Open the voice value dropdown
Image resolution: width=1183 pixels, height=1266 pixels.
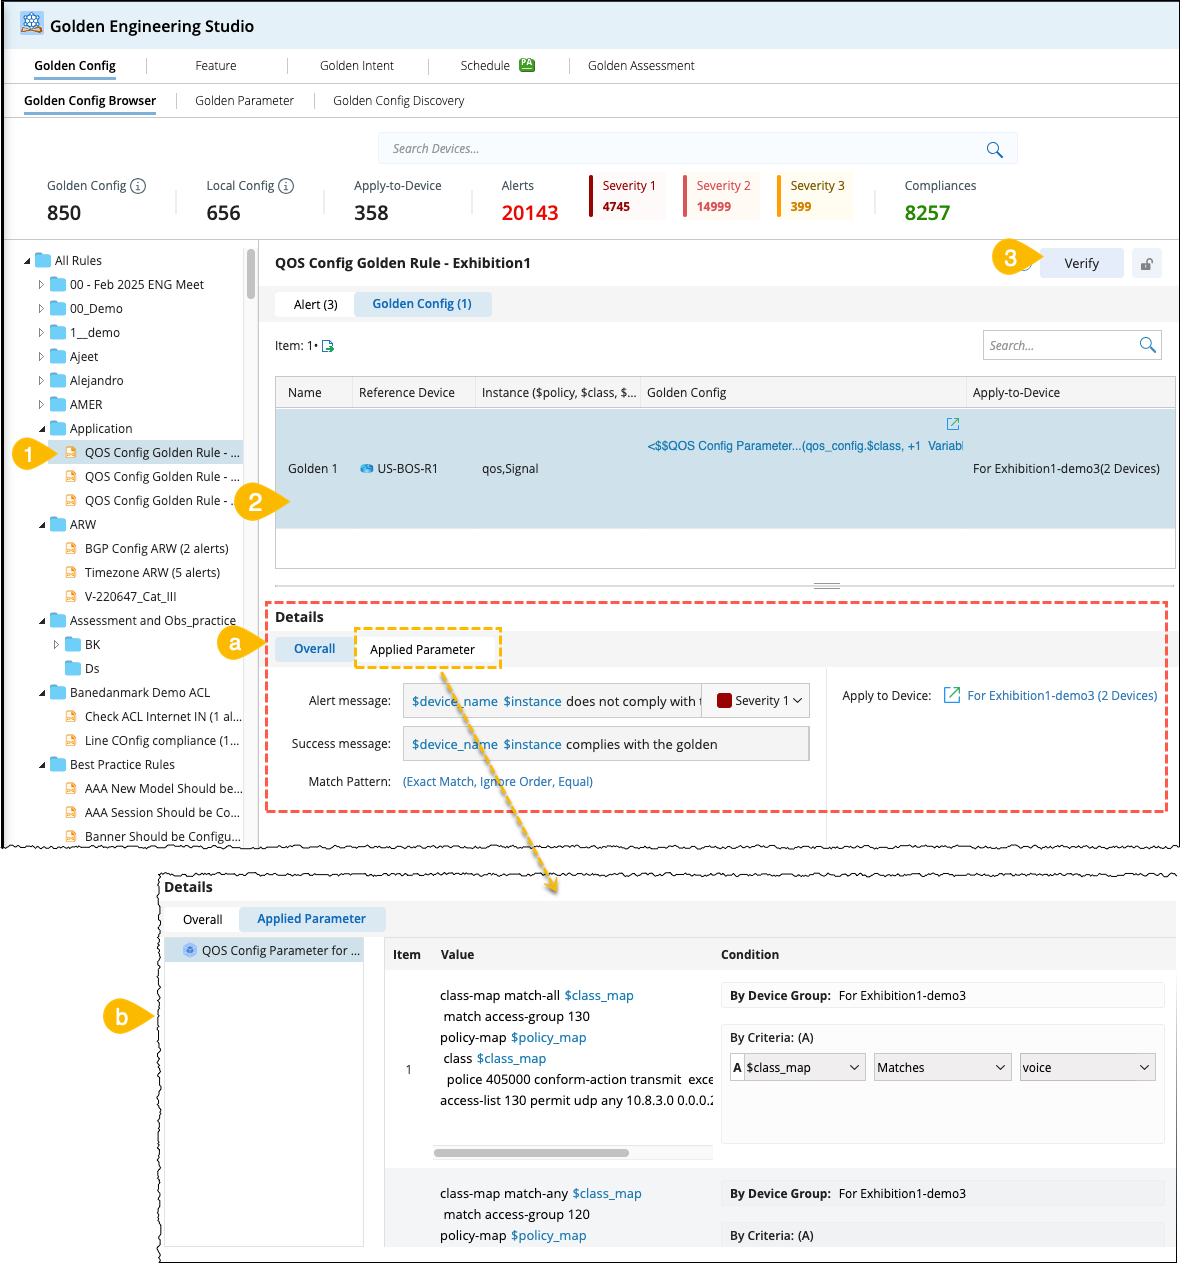pos(1087,1067)
